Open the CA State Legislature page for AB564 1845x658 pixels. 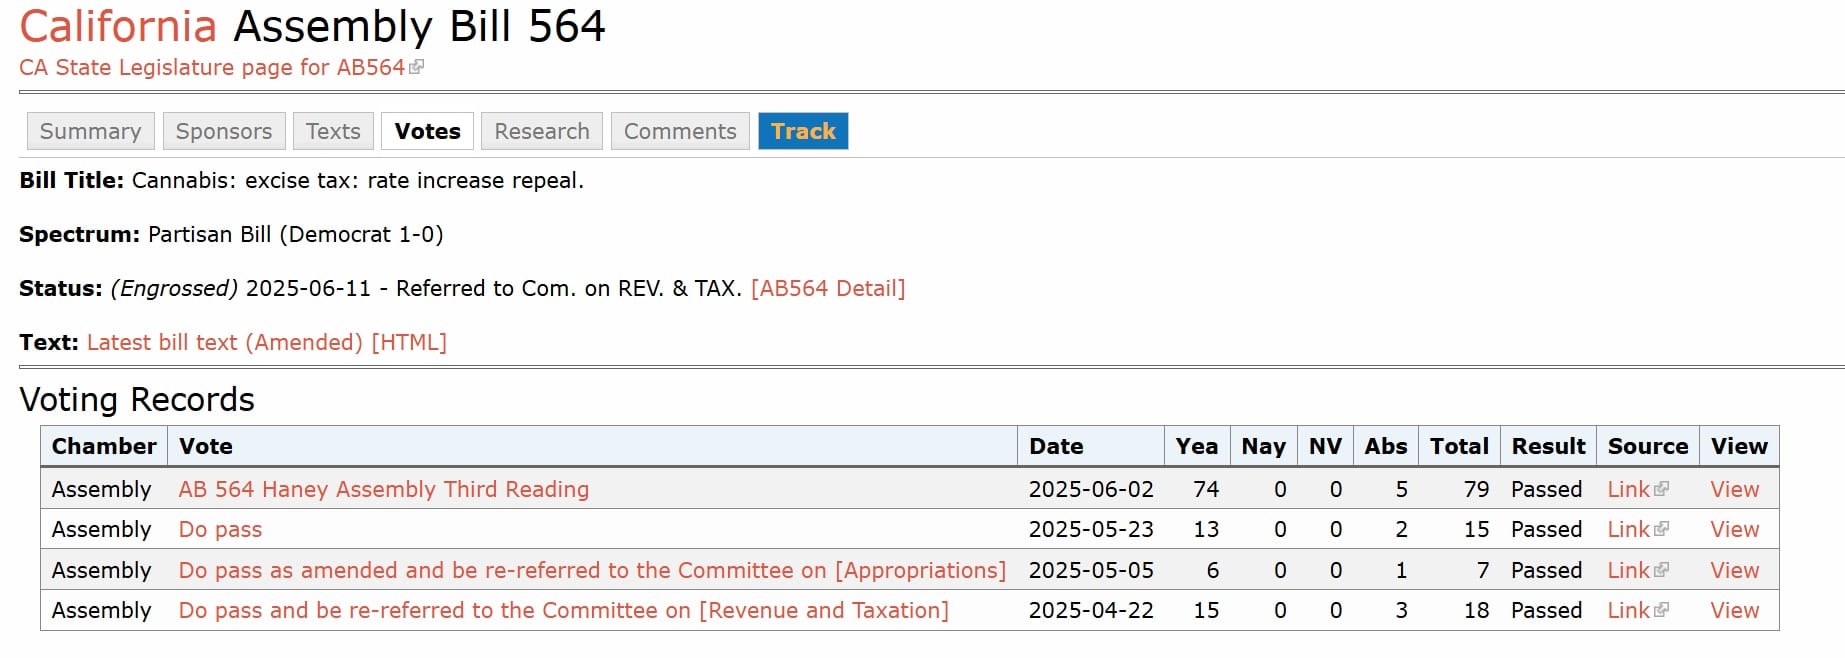pyautogui.click(x=210, y=67)
